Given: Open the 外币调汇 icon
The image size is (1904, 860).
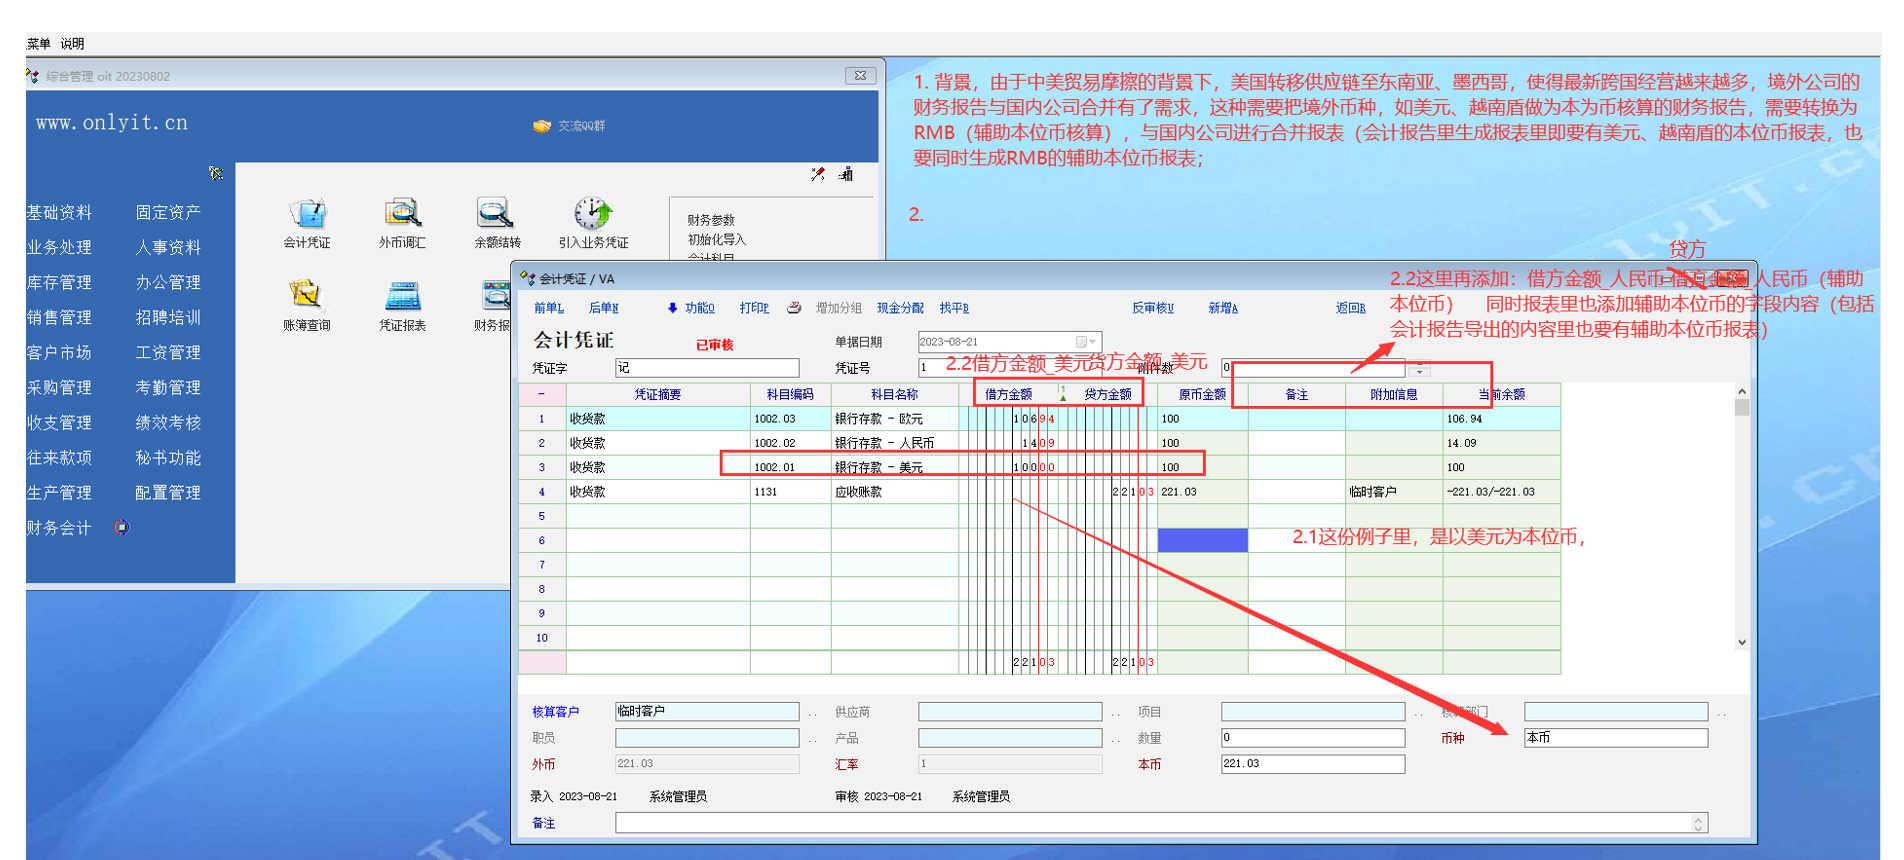Looking at the screenshot, I should click(402, 214).
